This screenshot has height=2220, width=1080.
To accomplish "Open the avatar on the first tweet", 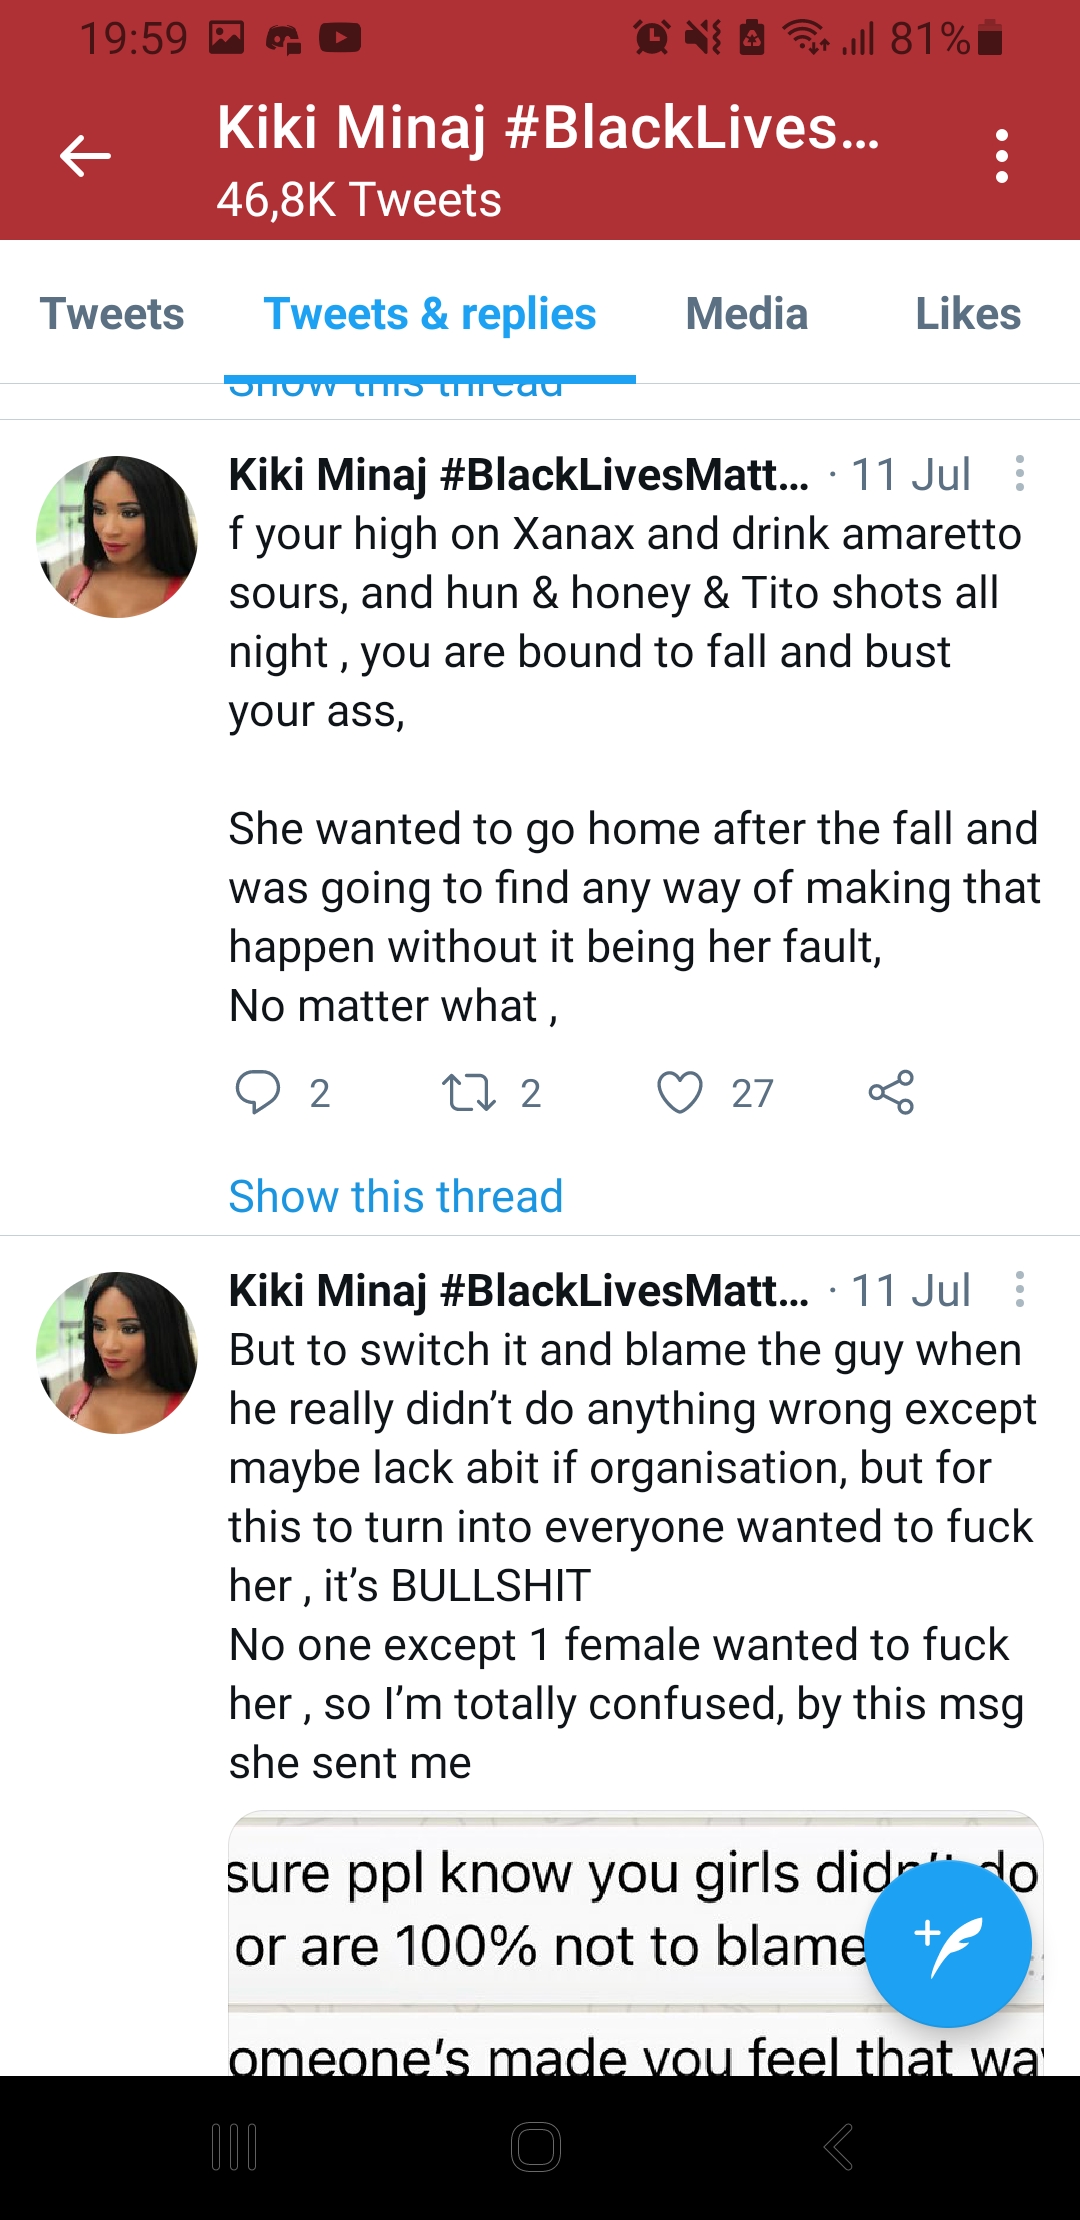I will [117, 537].
